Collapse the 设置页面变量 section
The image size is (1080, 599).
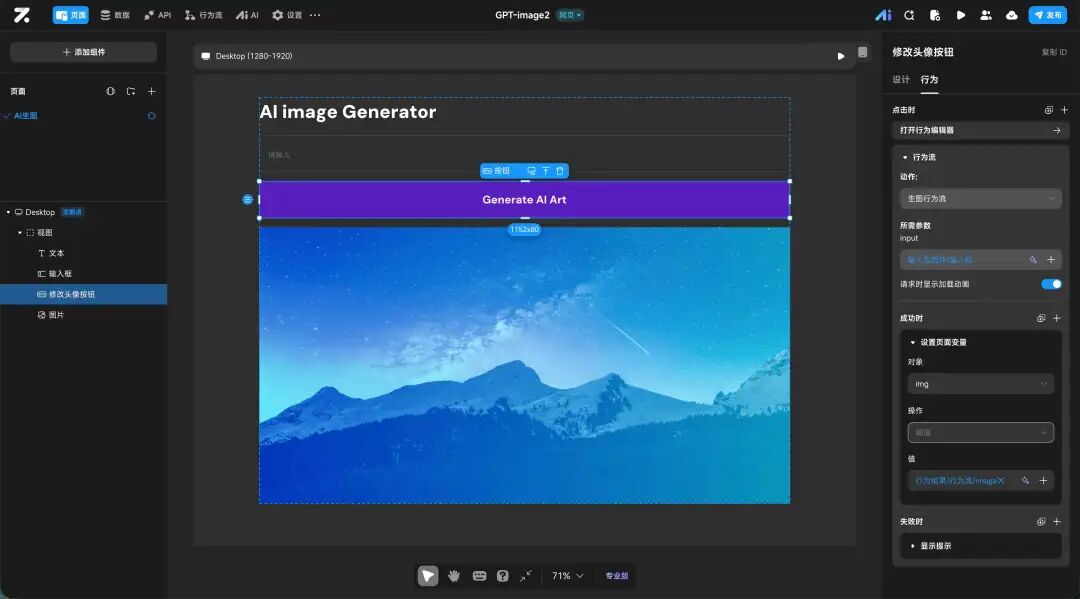[913, 342]
